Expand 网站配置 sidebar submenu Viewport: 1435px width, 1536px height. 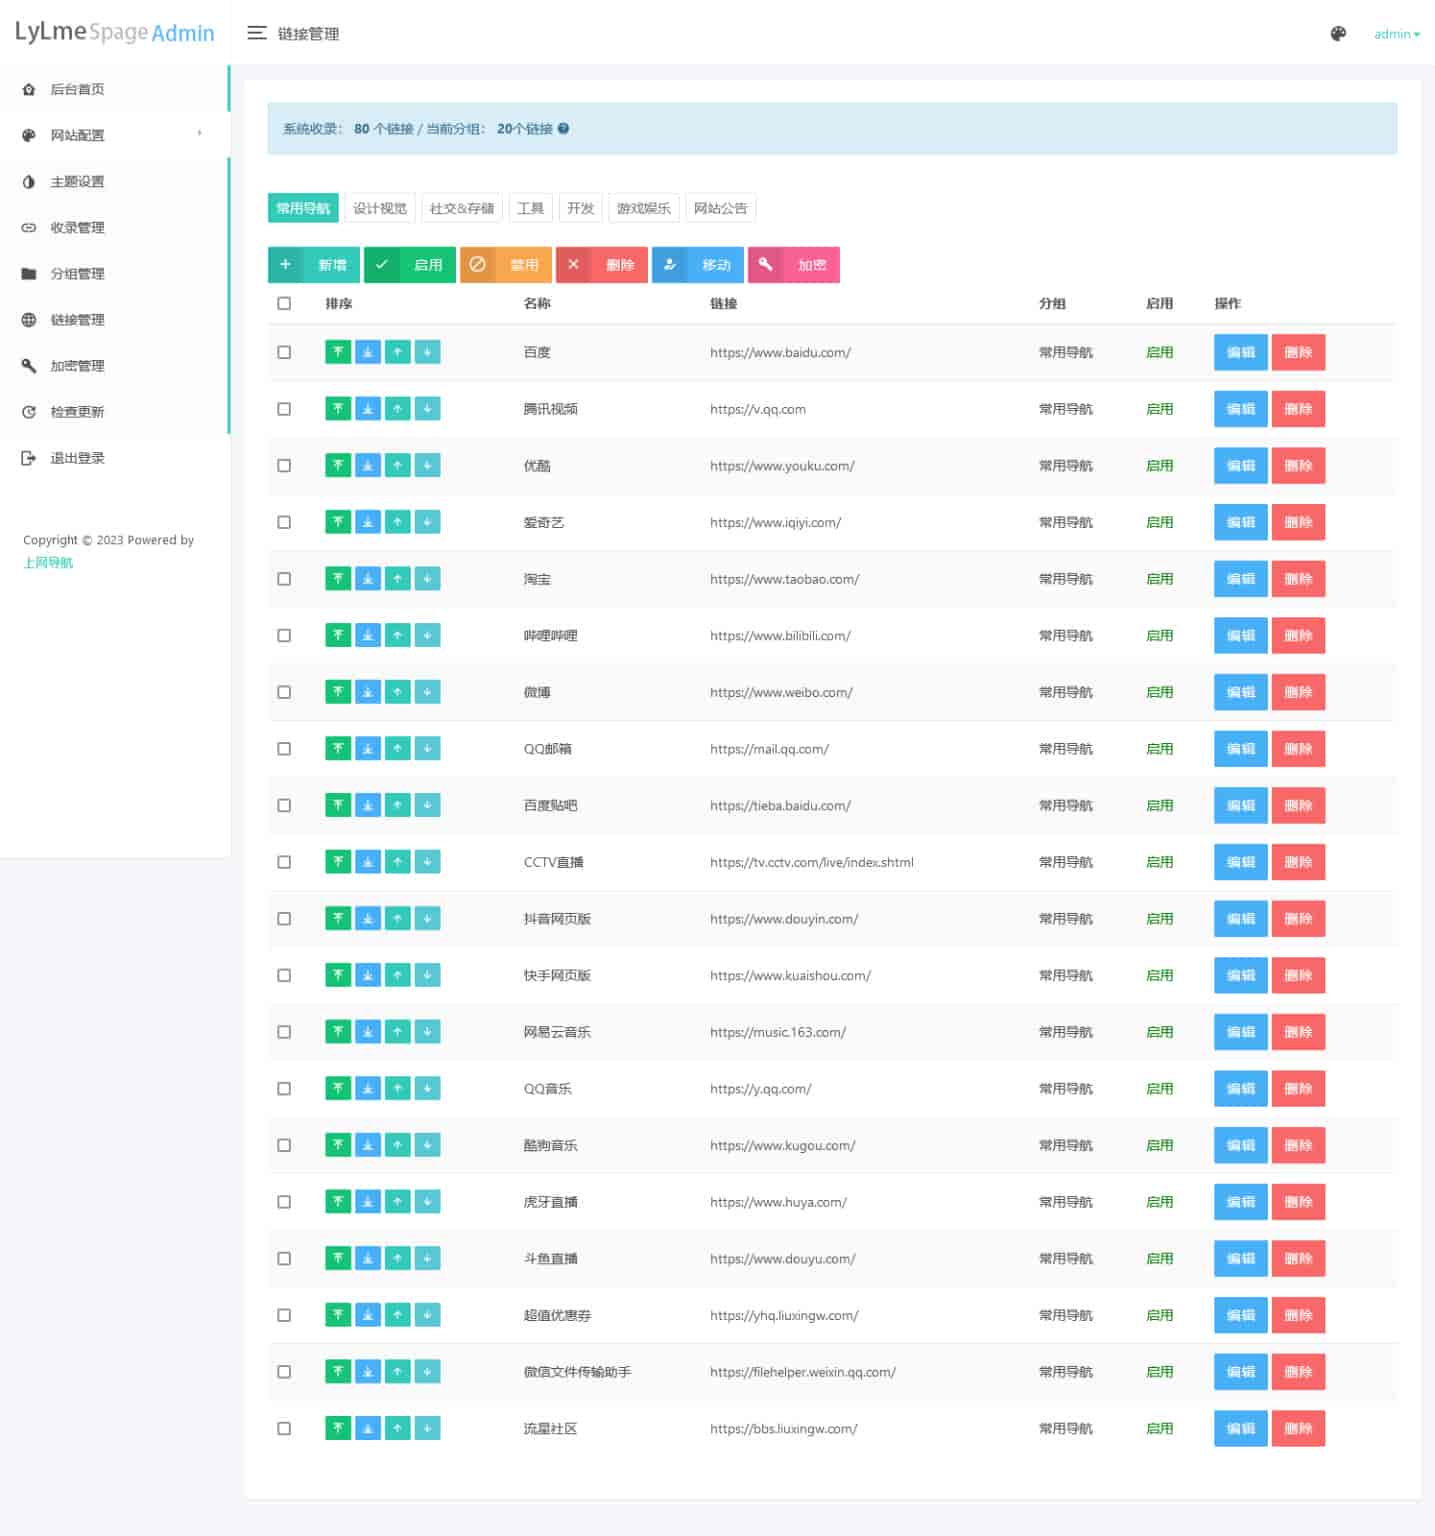click(114, 135)
